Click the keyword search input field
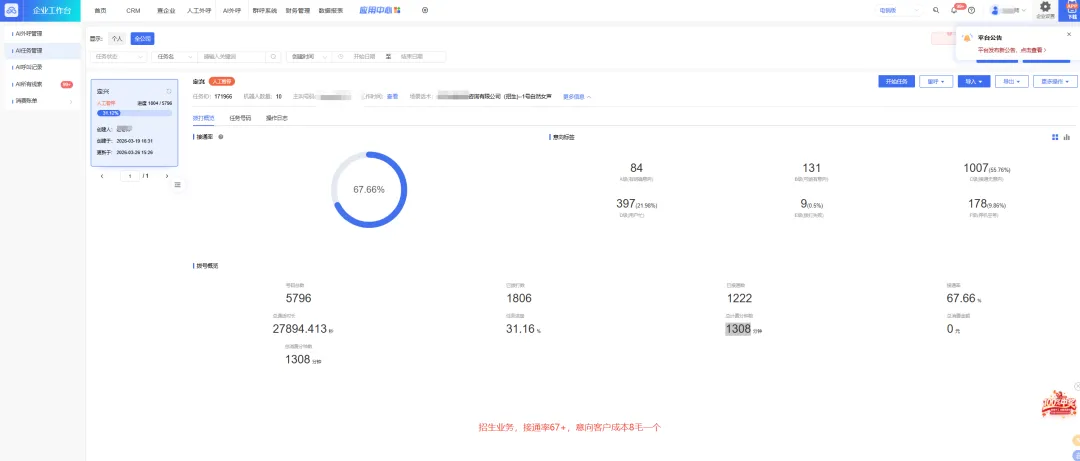The width and height of the screenshot is (1080, 461). 233,57
